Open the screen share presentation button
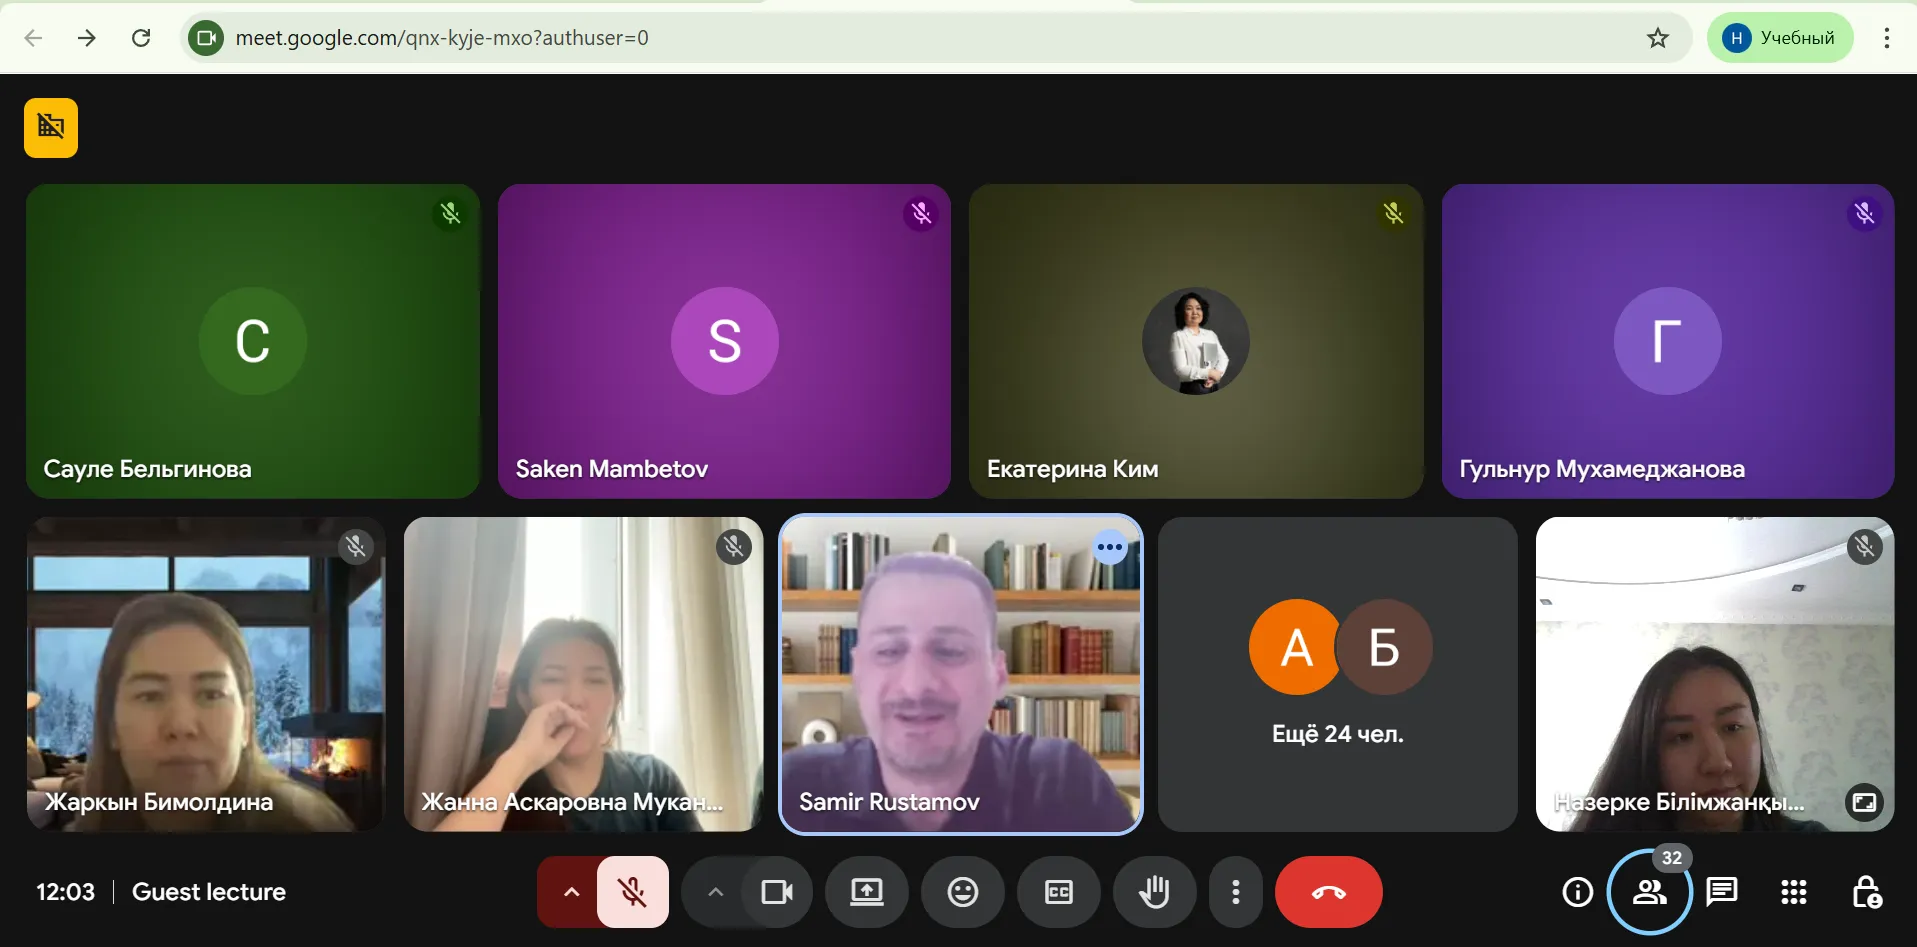Screen dimensions: 1917x947 (x=866, y=892)
